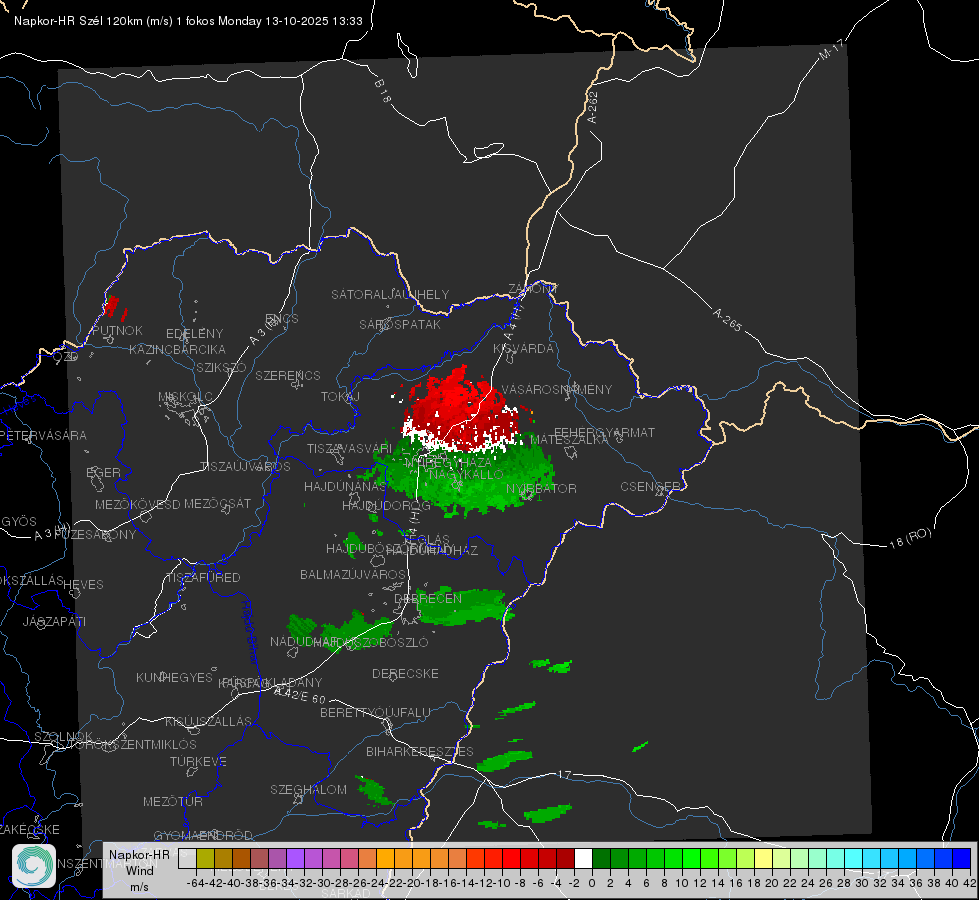The width and height of the screenshot is (979, 900).
Task: Click the 'Napkor-HR Wind m/s' legend label
Action: (139, 870)
